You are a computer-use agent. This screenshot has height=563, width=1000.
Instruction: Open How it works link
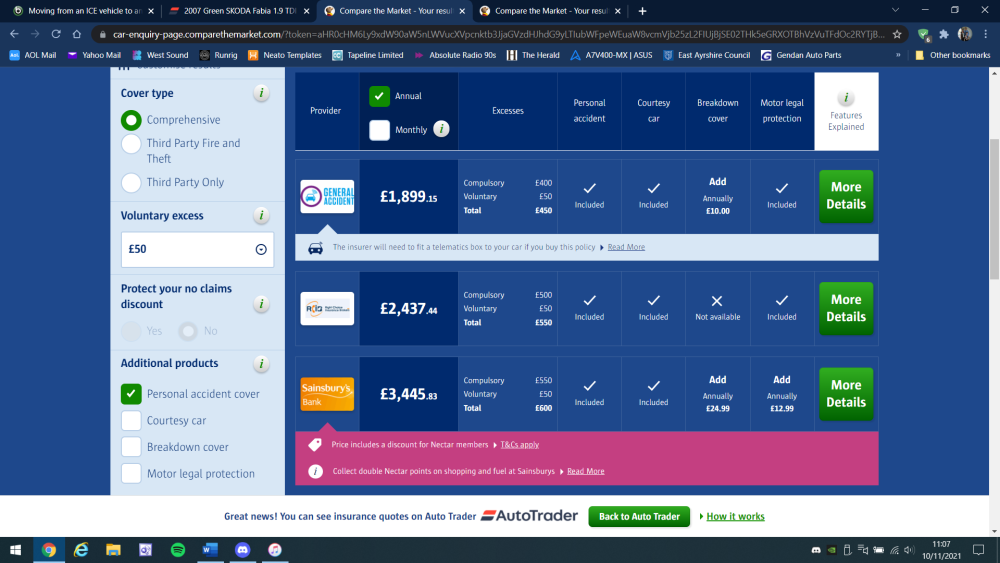tap(735, 516)
